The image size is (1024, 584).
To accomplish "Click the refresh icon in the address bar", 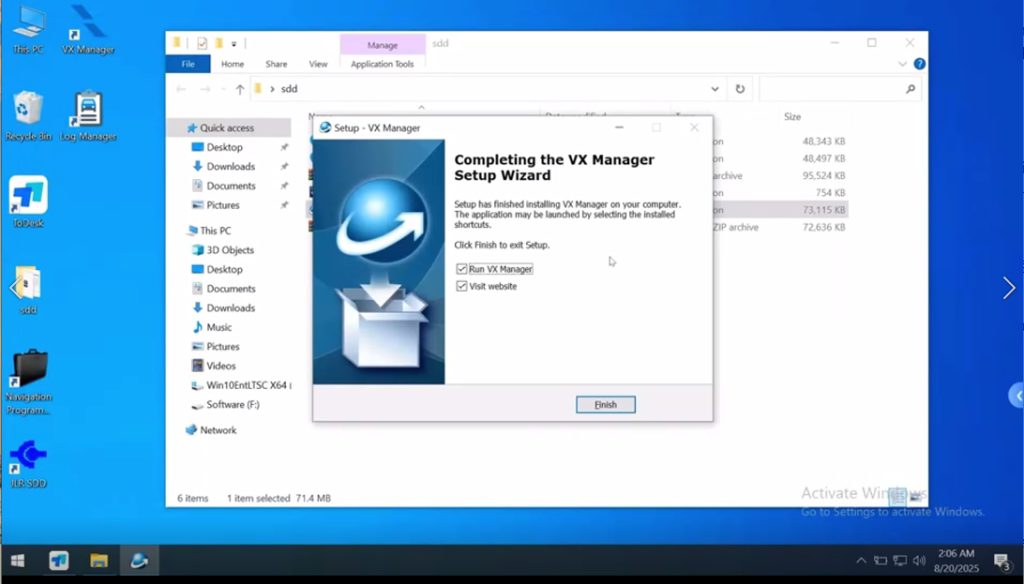I will click(x=738, y=89).
